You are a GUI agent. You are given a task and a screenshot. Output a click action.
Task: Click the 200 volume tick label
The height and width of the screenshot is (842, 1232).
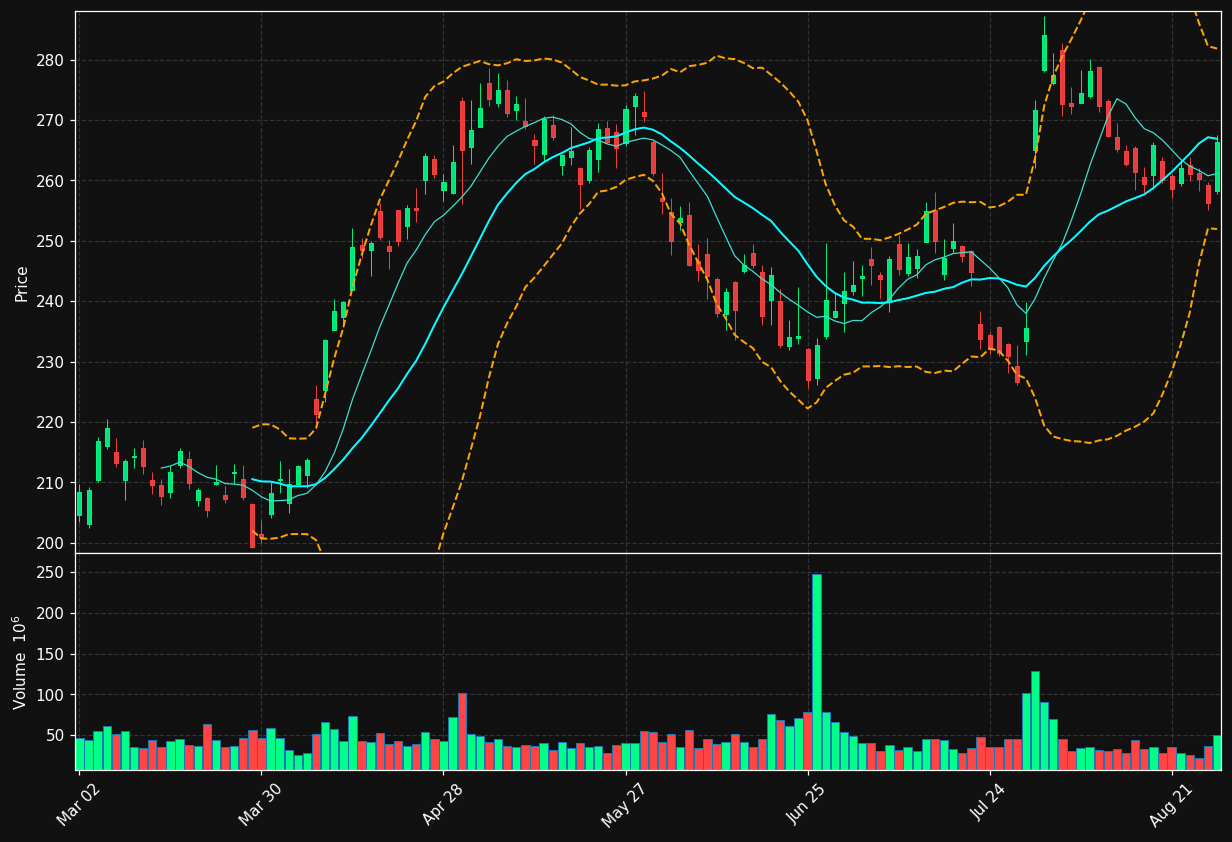click(51, 614)
